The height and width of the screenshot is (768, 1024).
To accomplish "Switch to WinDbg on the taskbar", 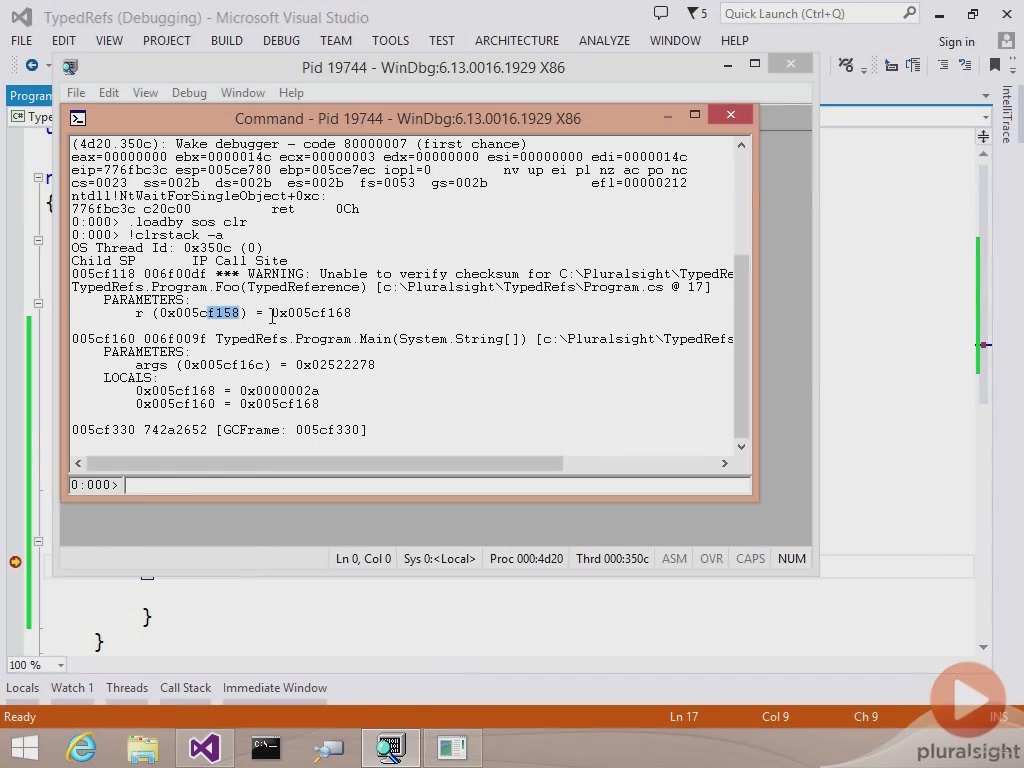I will click(390, 748).
